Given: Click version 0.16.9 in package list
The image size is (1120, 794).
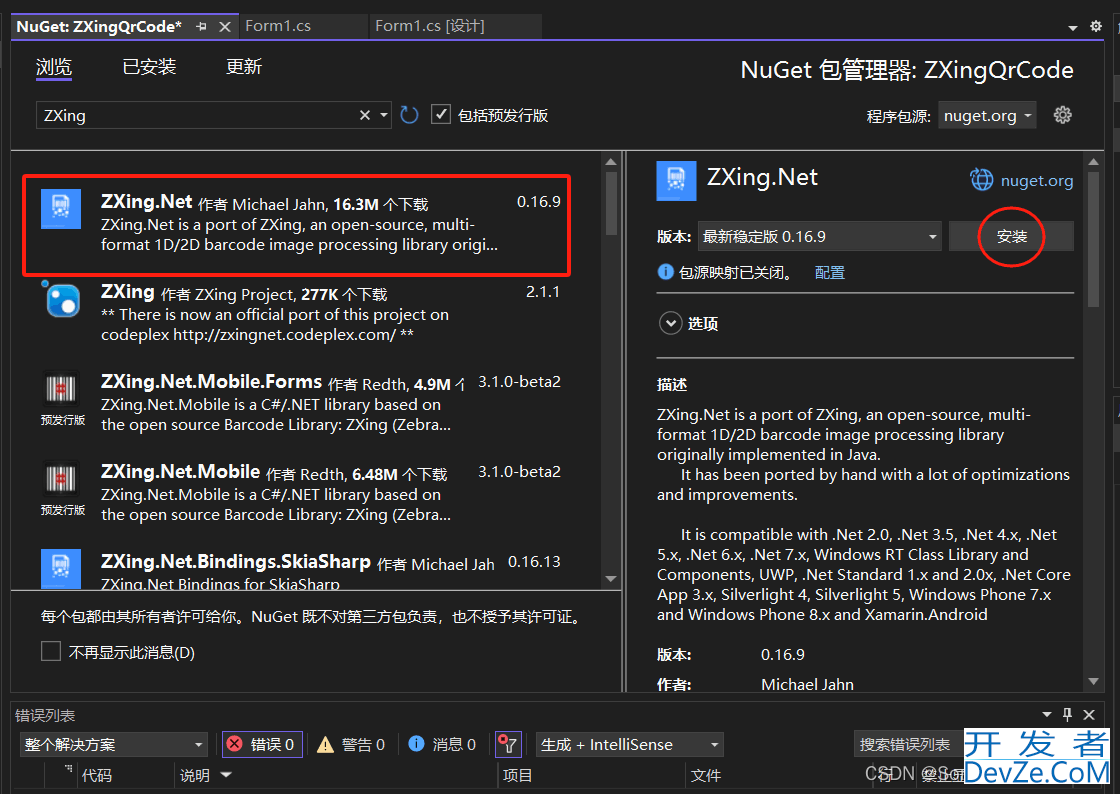Looking at the screenshot, I should pyautogui.click(x=539, y=202).
